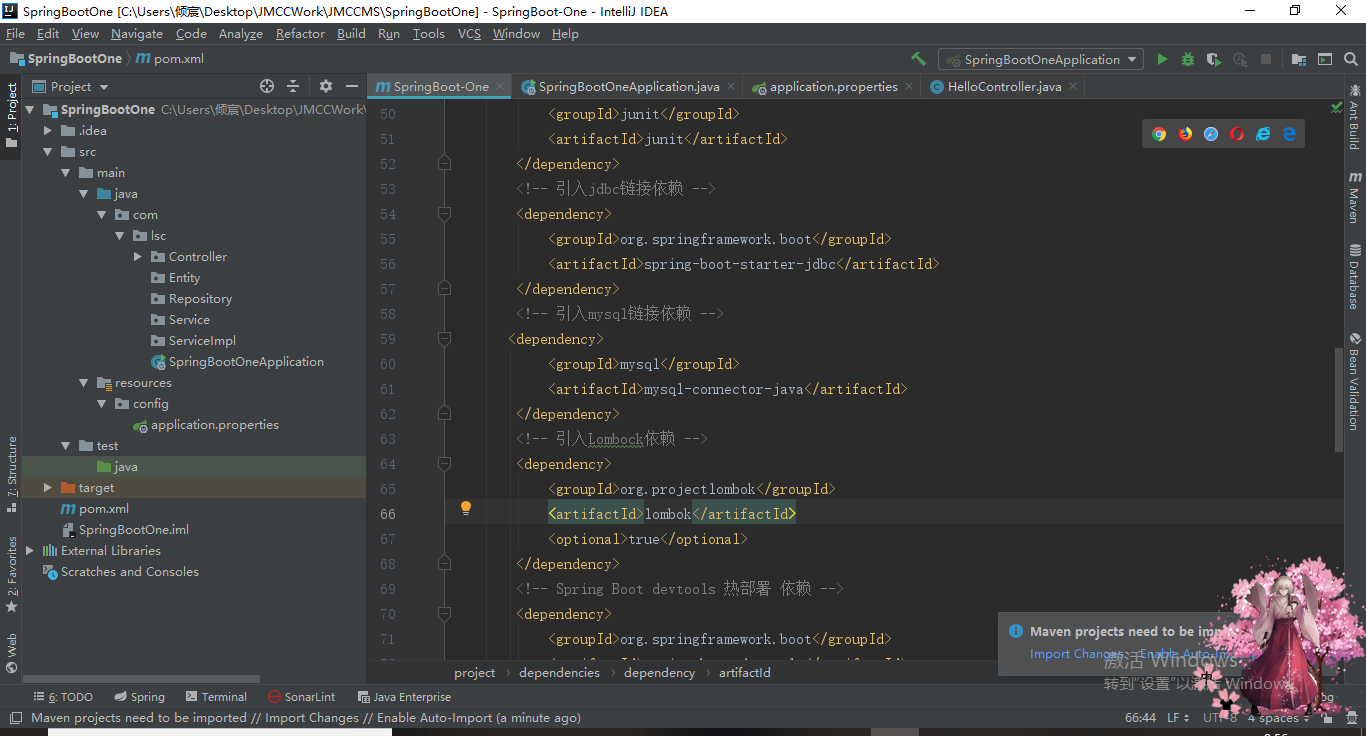
Task: Select pom.xml in the project tree
Action: click(x=104, y=509)
